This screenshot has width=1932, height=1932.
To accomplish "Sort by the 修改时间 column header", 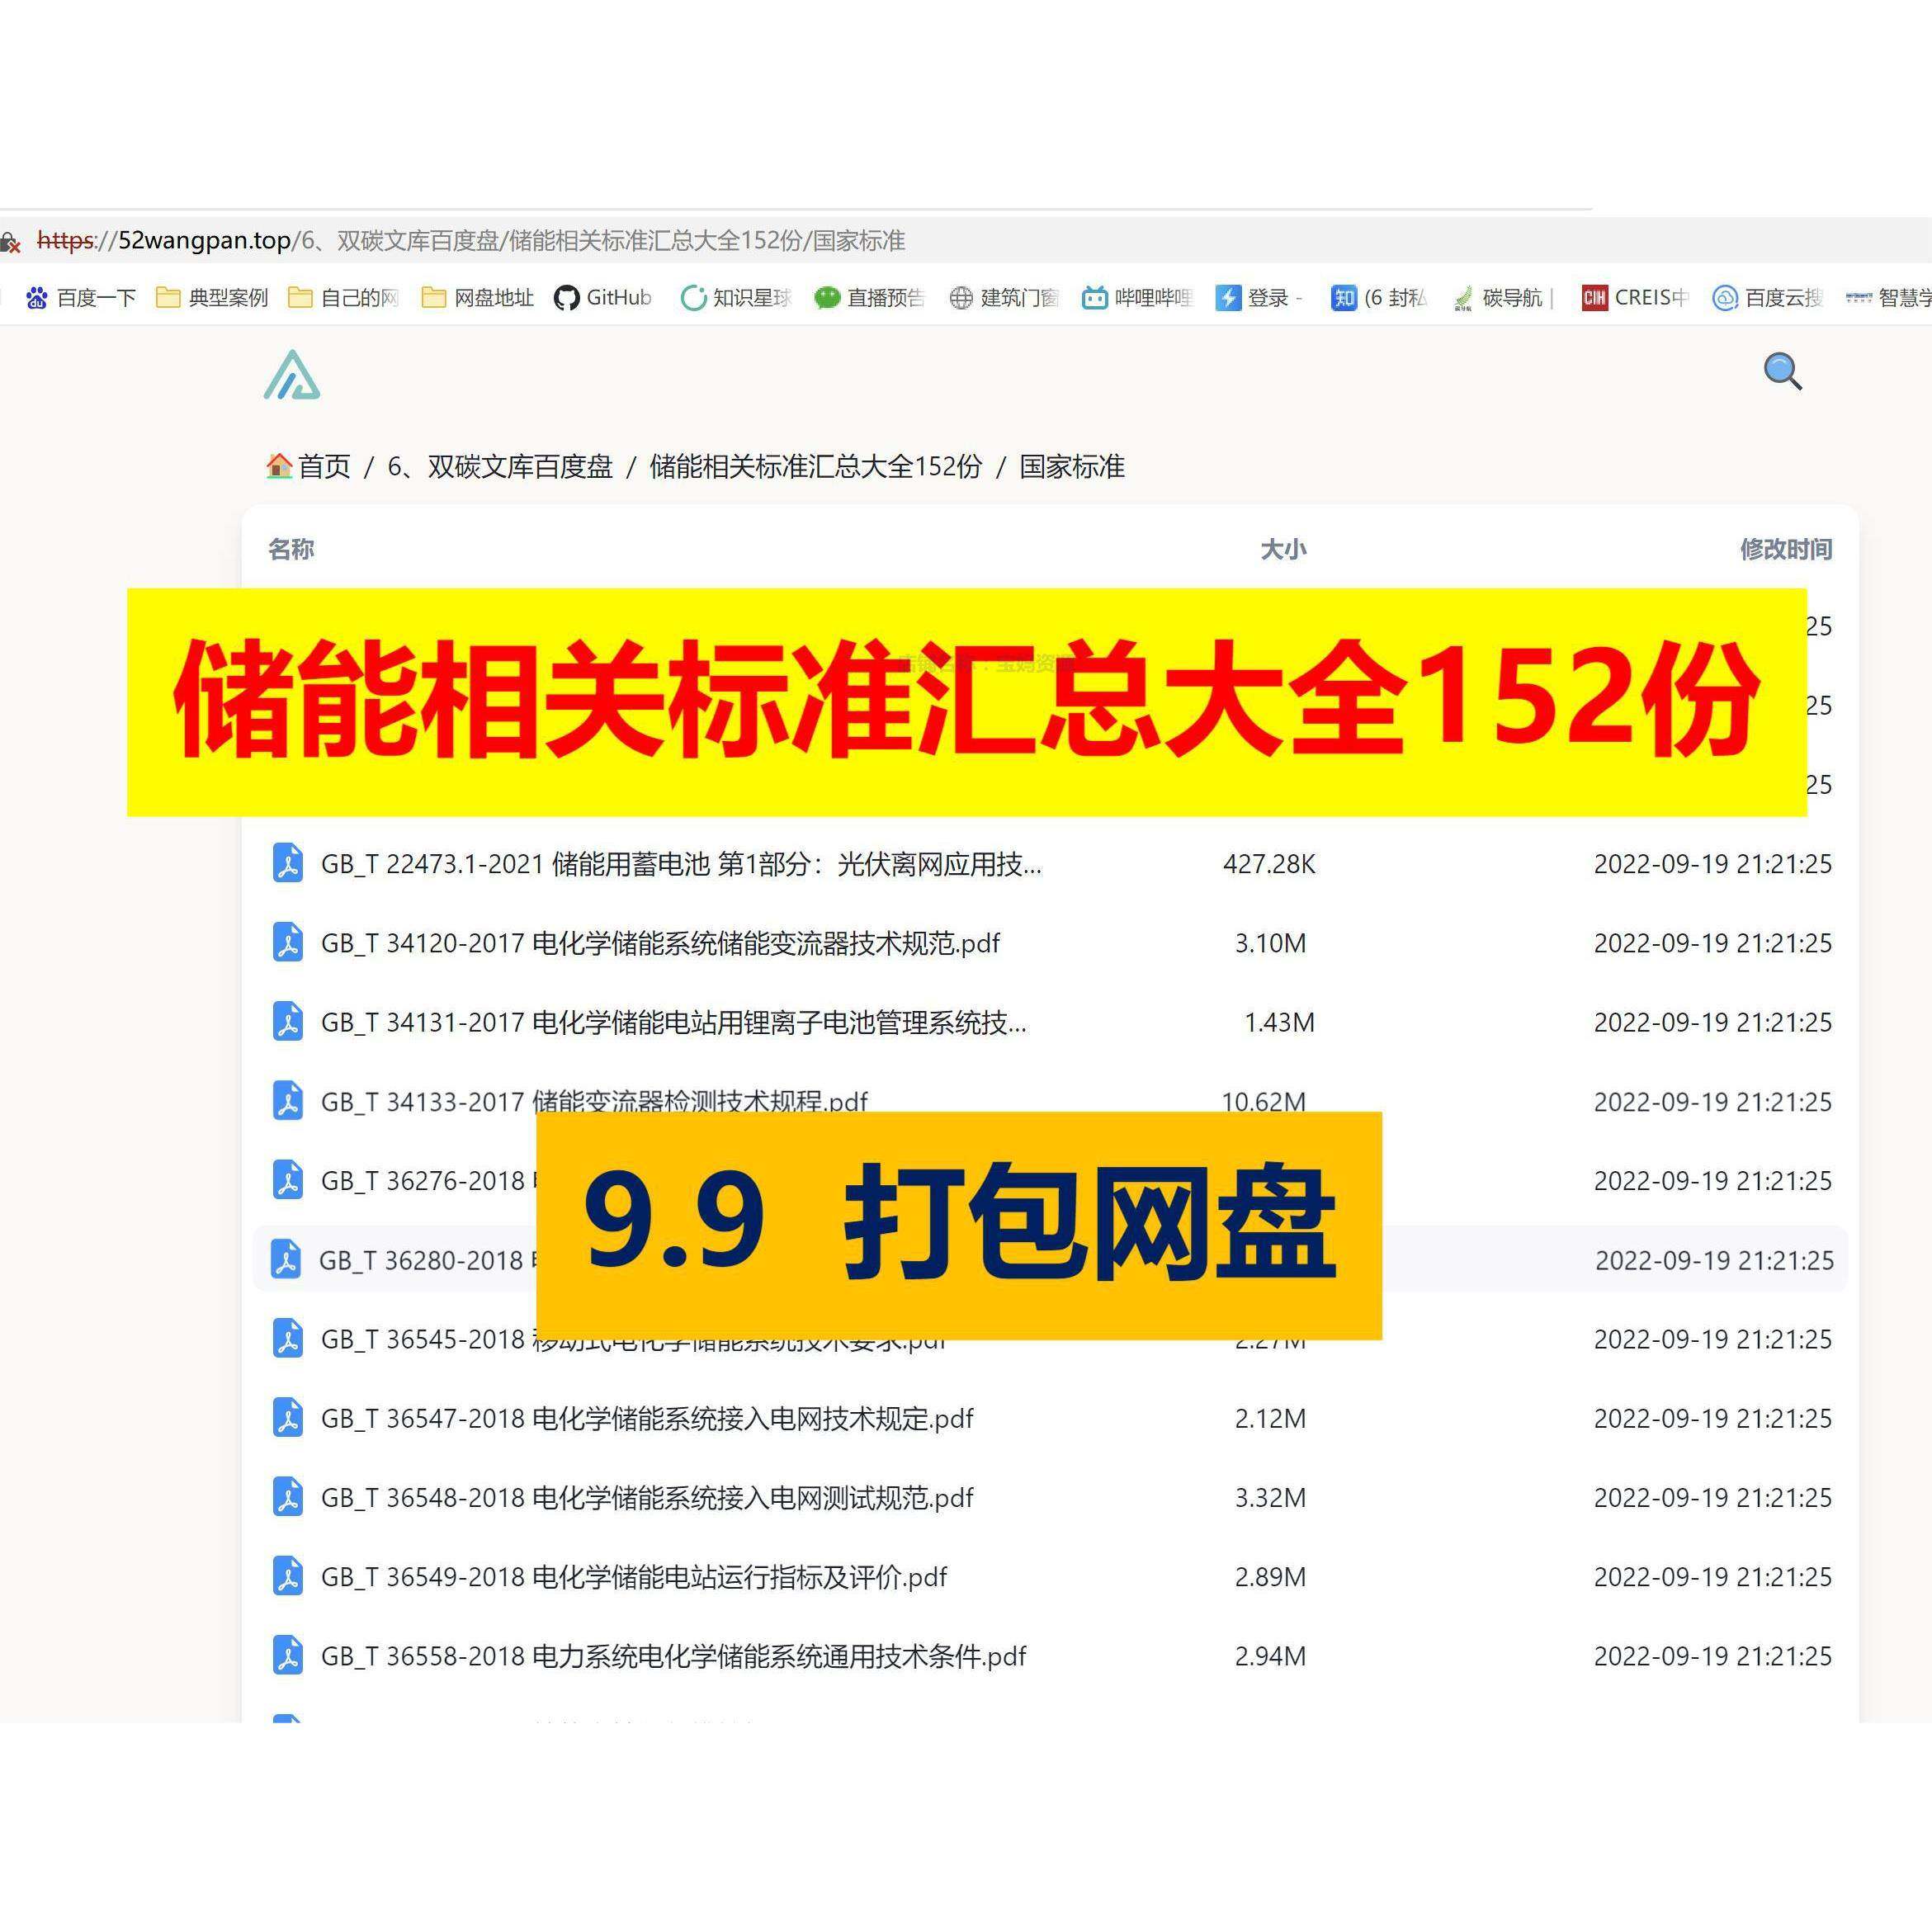I will pos(1786,549).
